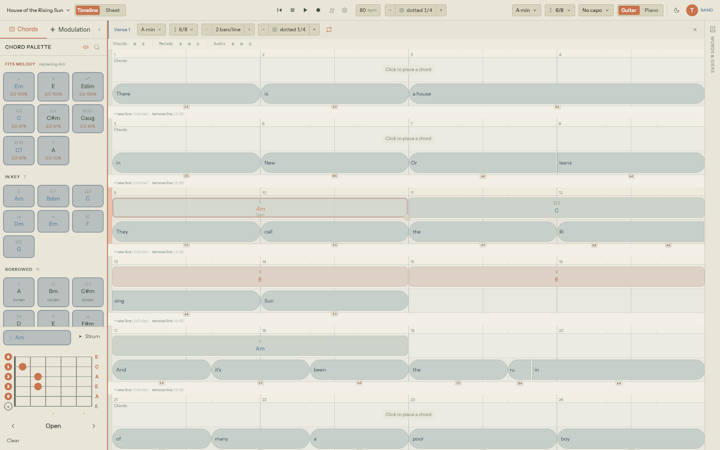The width and height of the screenshot is (720, 450).
Task: Mute the Melody track
Action: pos(189,44)
